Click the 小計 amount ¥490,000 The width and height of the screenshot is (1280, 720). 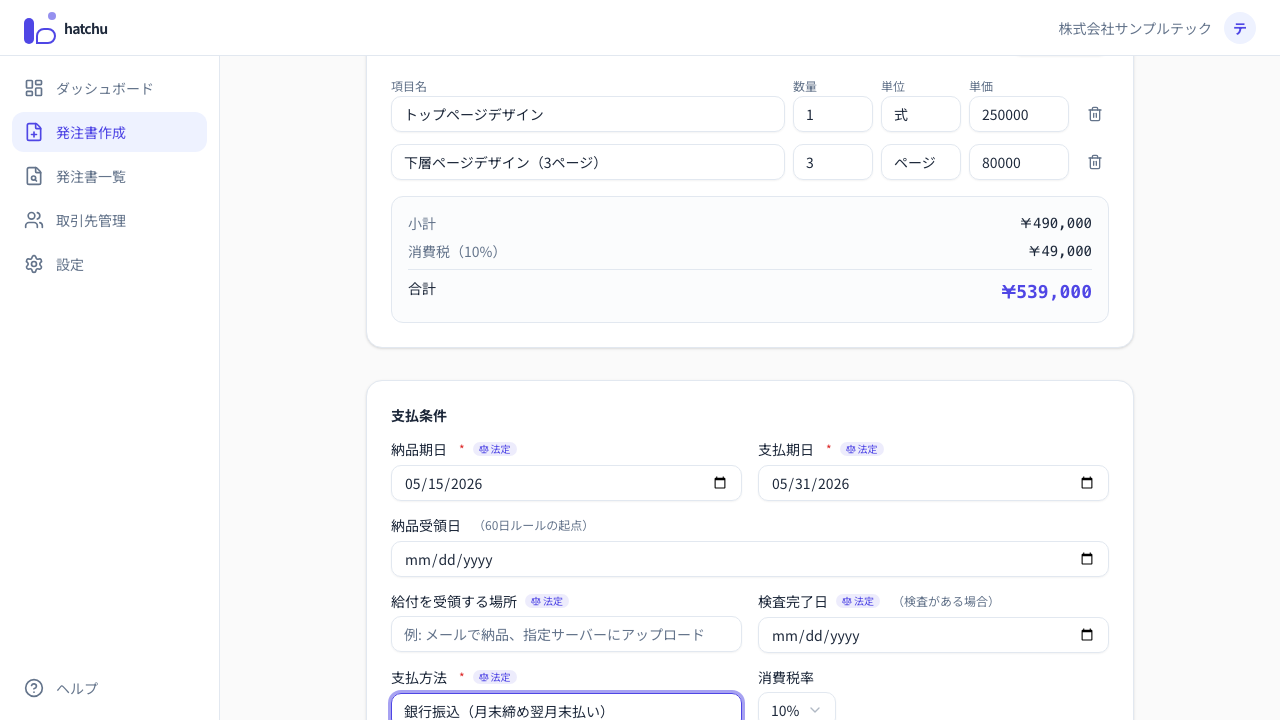tap(1055, 223)
